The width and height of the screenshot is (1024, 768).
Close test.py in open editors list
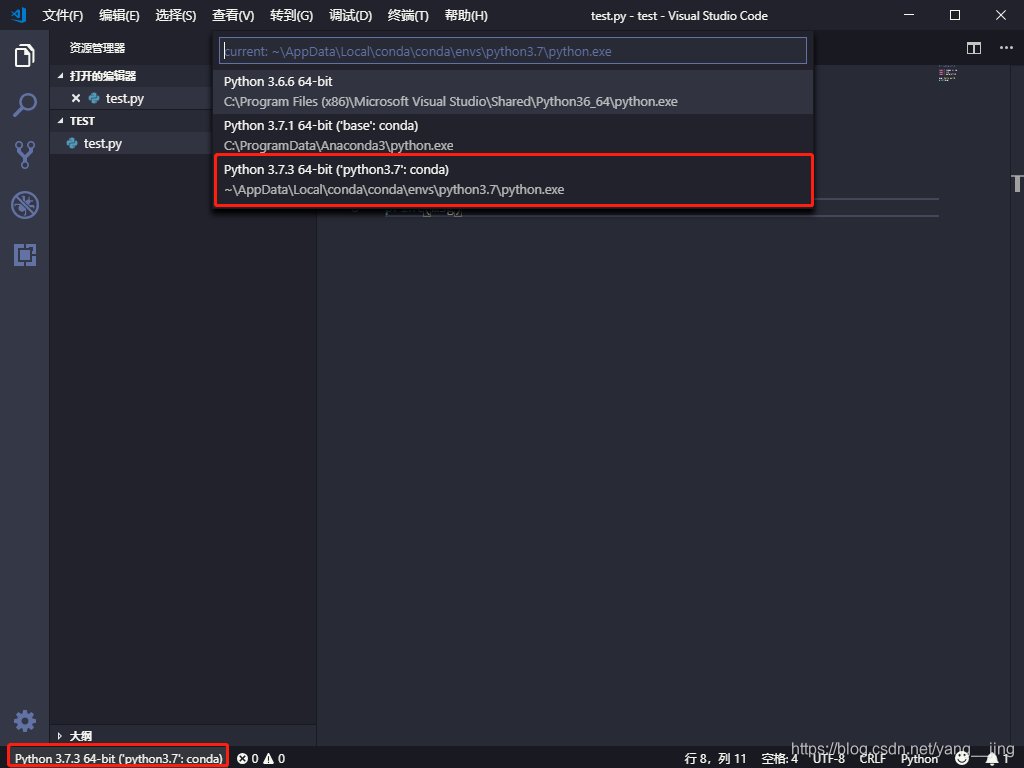[76, 98]
